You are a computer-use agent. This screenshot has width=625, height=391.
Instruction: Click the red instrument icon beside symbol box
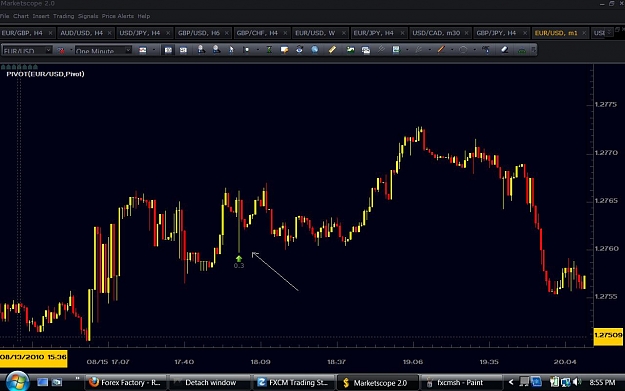coord(61,50)
